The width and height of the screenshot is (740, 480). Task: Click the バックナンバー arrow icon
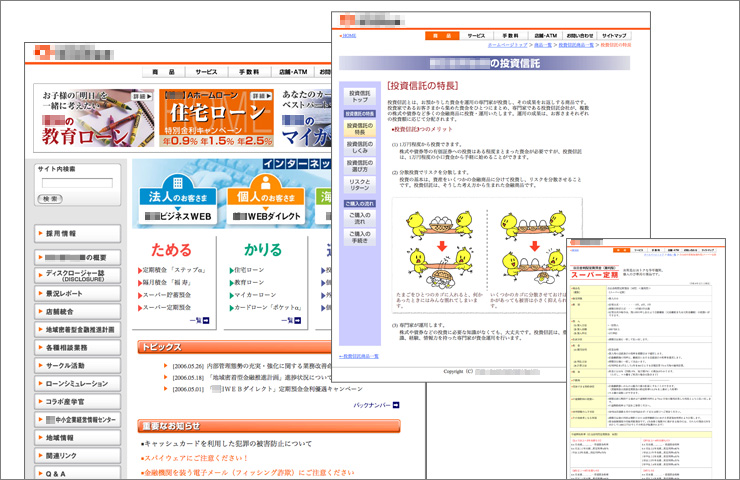pos(396,405)
